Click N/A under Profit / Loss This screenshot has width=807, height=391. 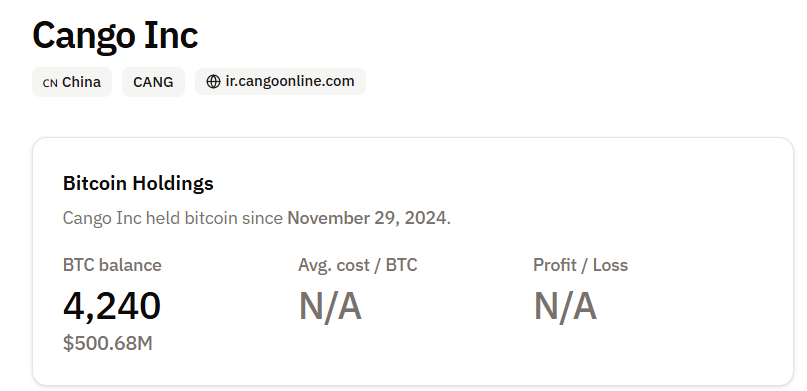tap(565, 306)
